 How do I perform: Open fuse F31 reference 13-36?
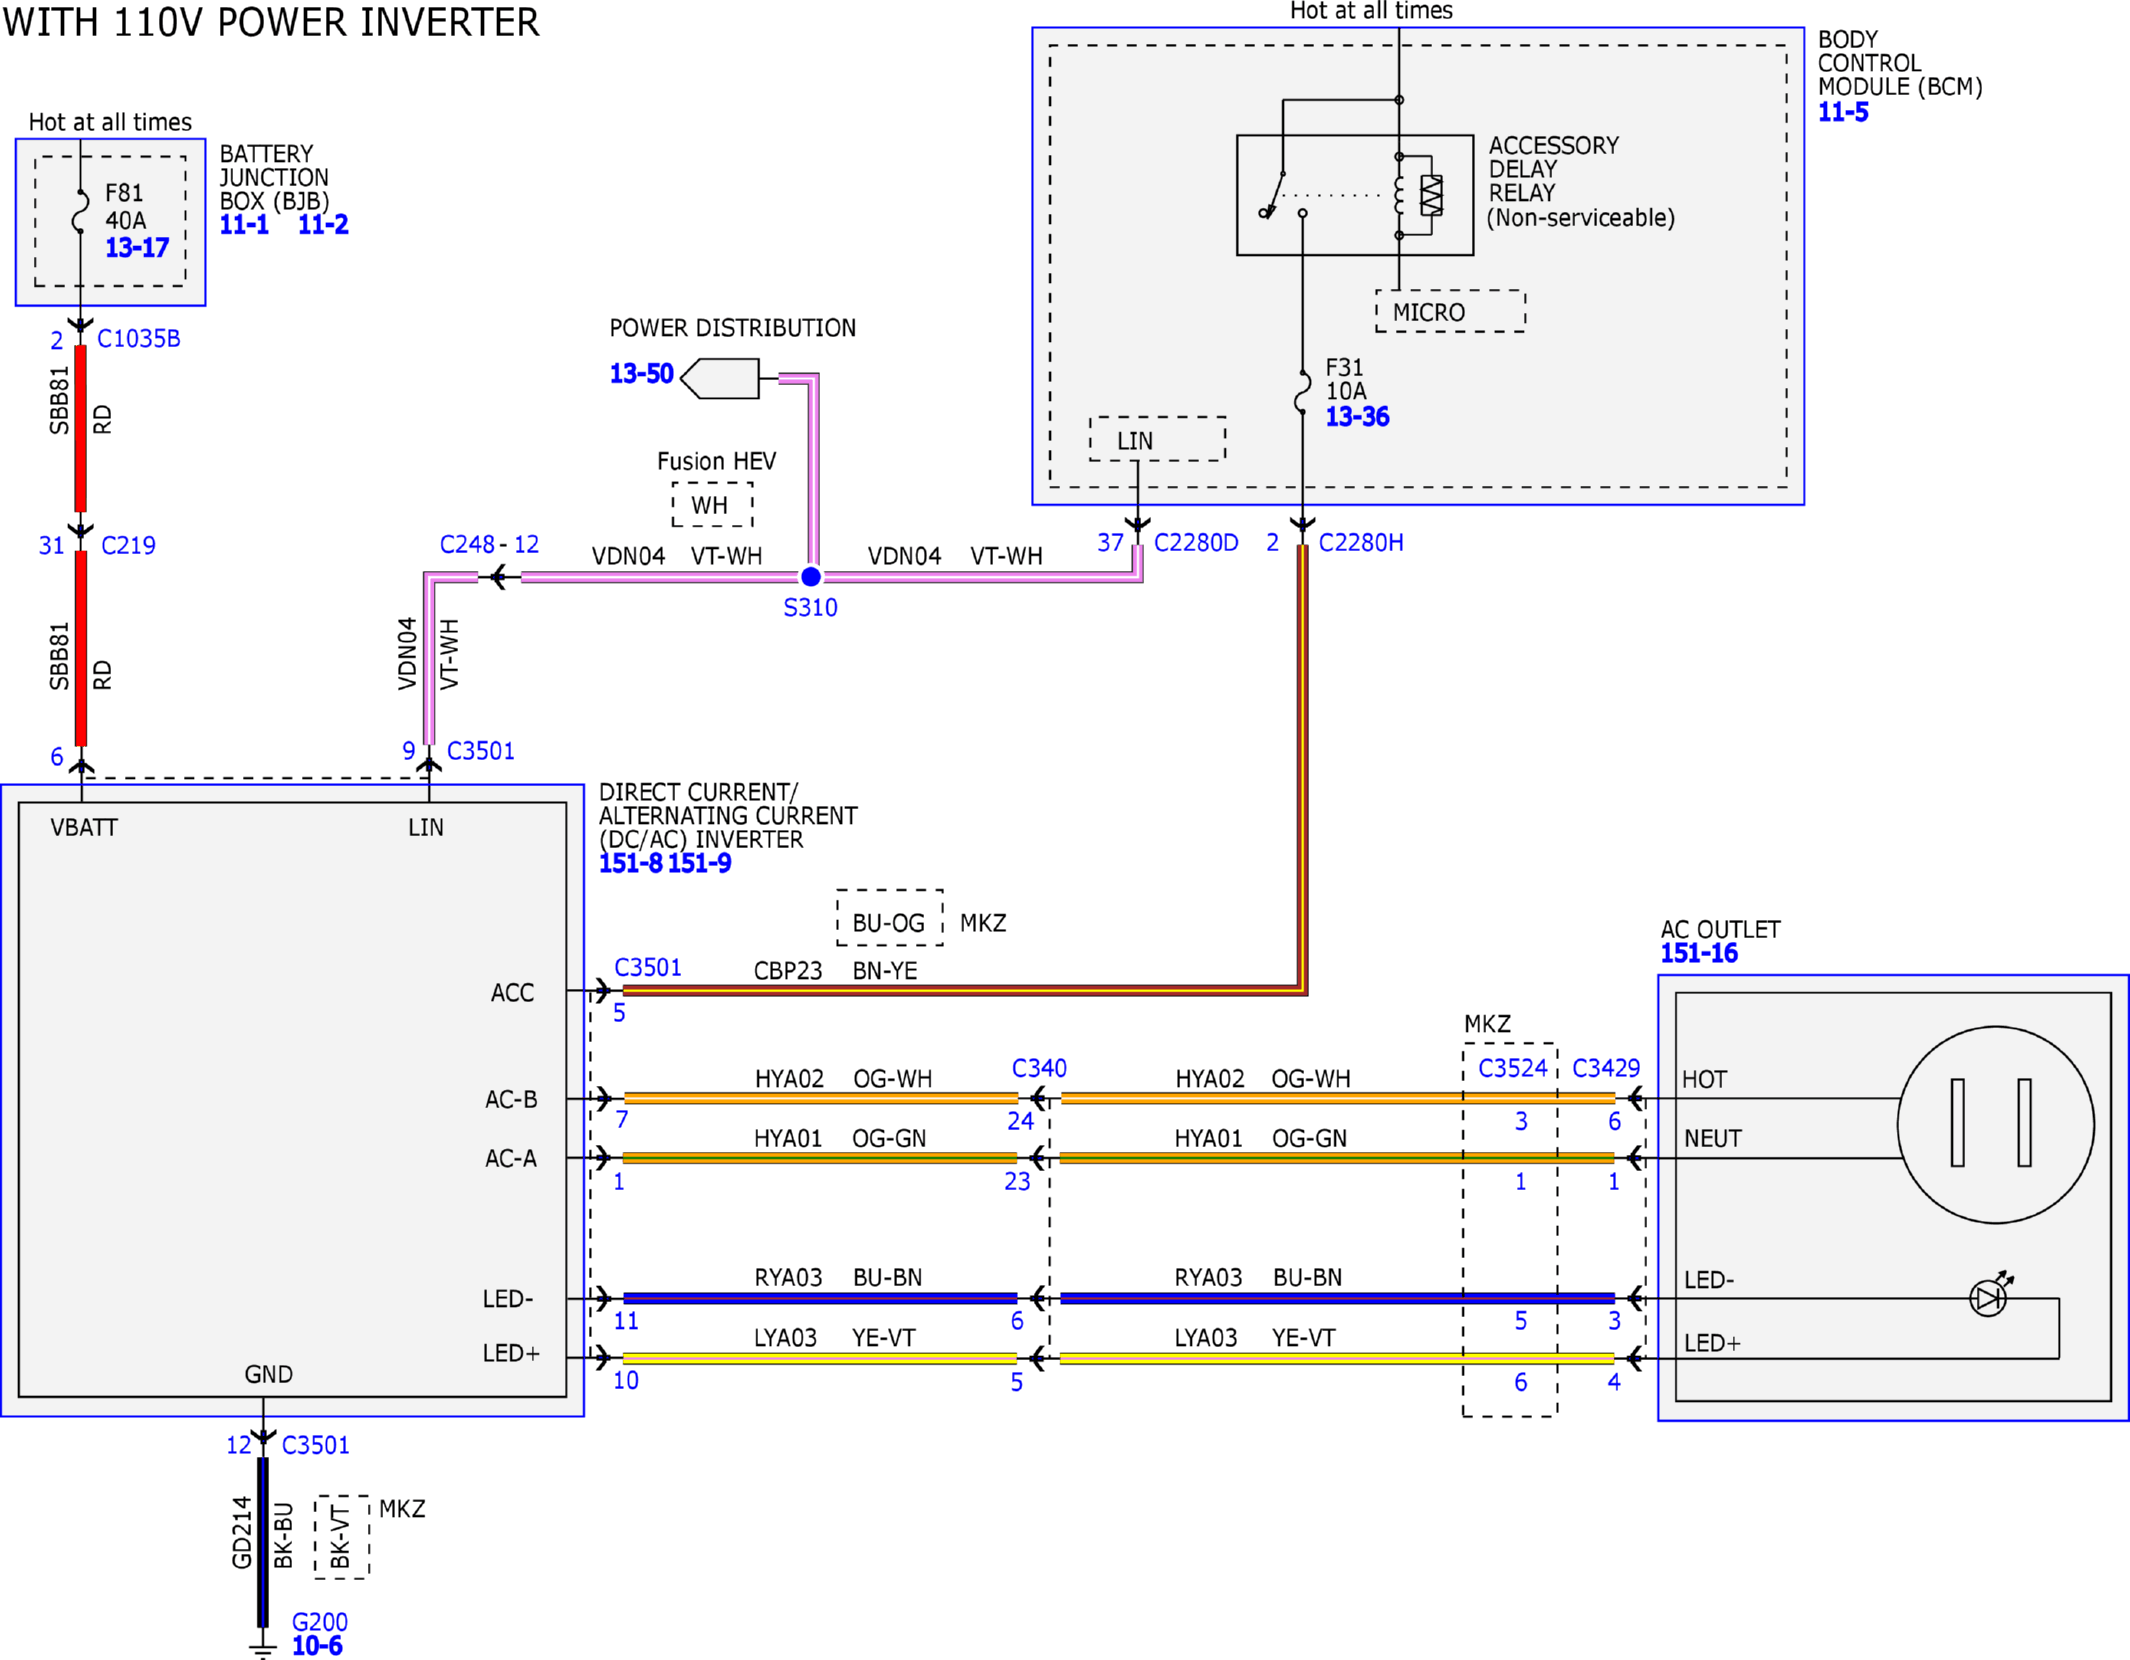[1357, 417]
